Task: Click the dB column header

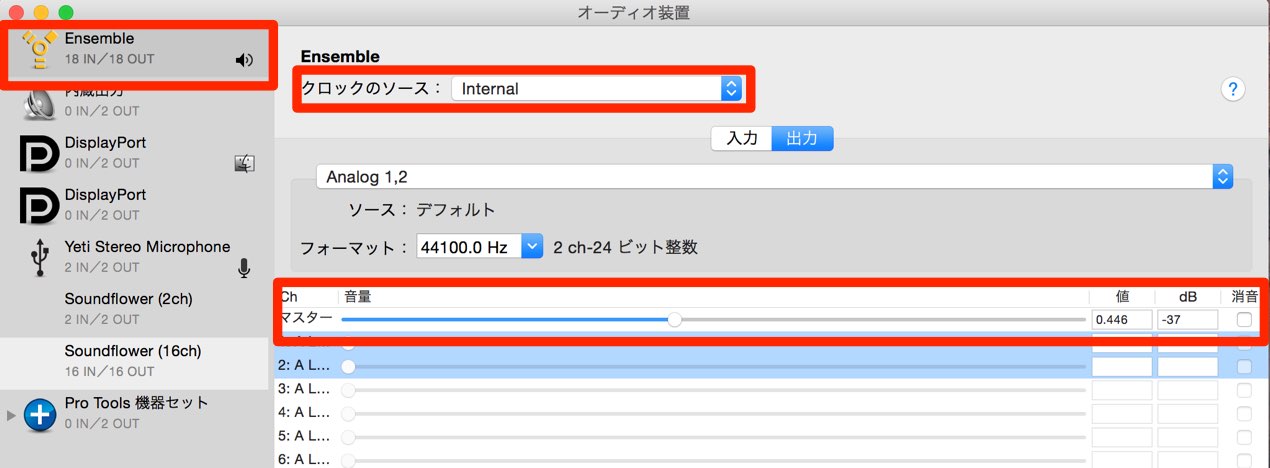Action: (x=1188, y=297)
